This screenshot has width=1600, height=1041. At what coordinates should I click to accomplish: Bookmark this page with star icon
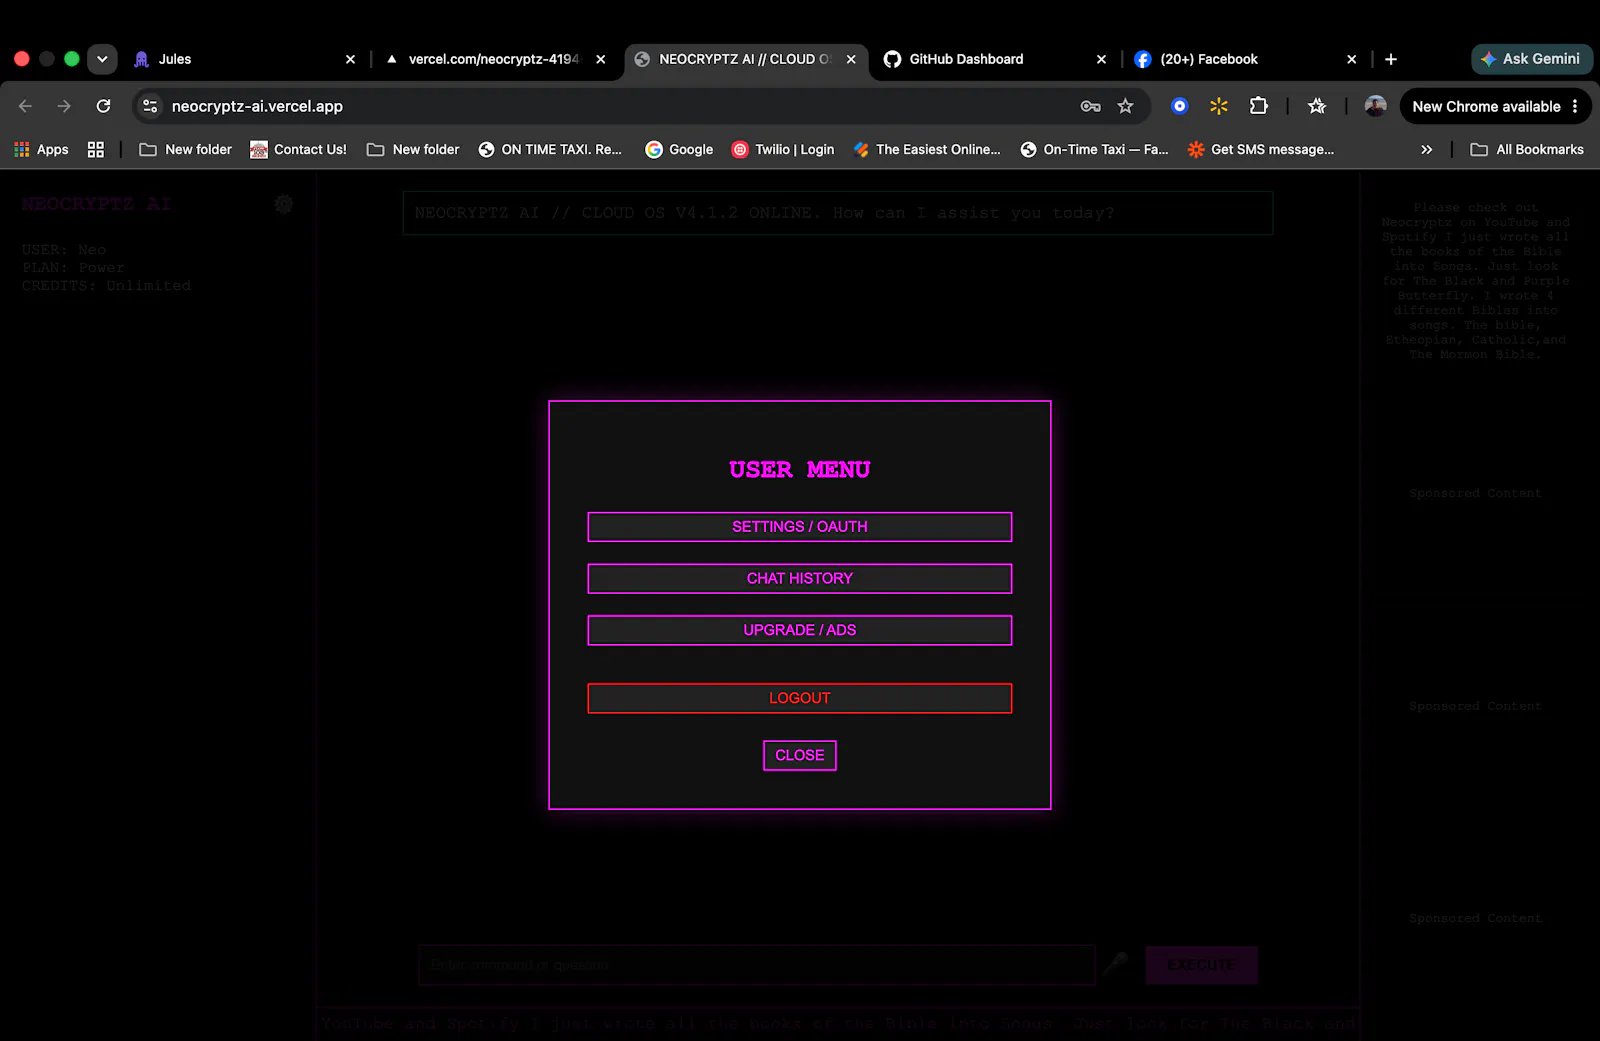click(x=1126, y=106)
